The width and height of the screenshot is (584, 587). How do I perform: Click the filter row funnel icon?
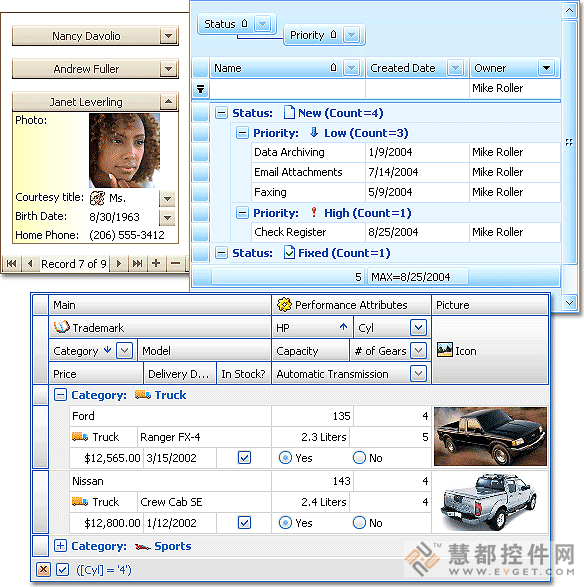coord(201,89)
